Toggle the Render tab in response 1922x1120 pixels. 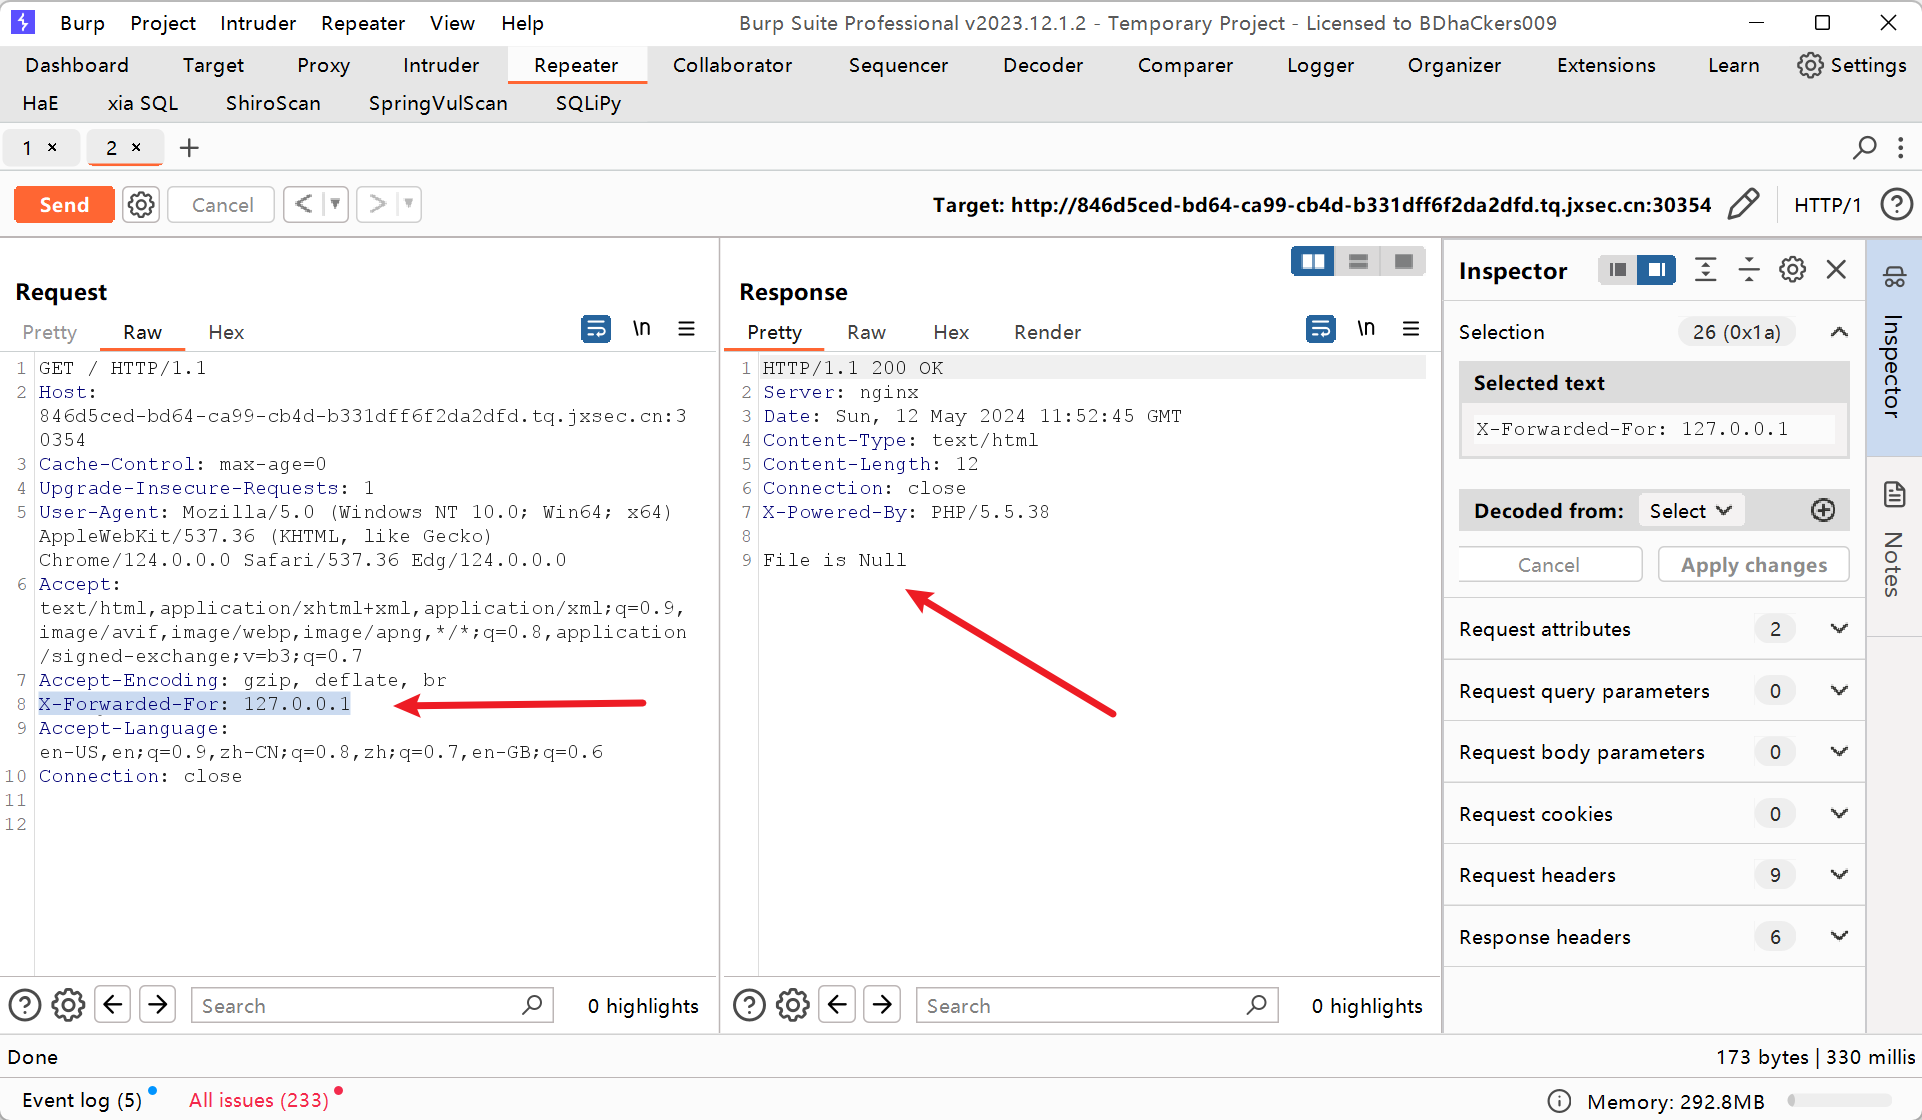tap(1048, 332)
